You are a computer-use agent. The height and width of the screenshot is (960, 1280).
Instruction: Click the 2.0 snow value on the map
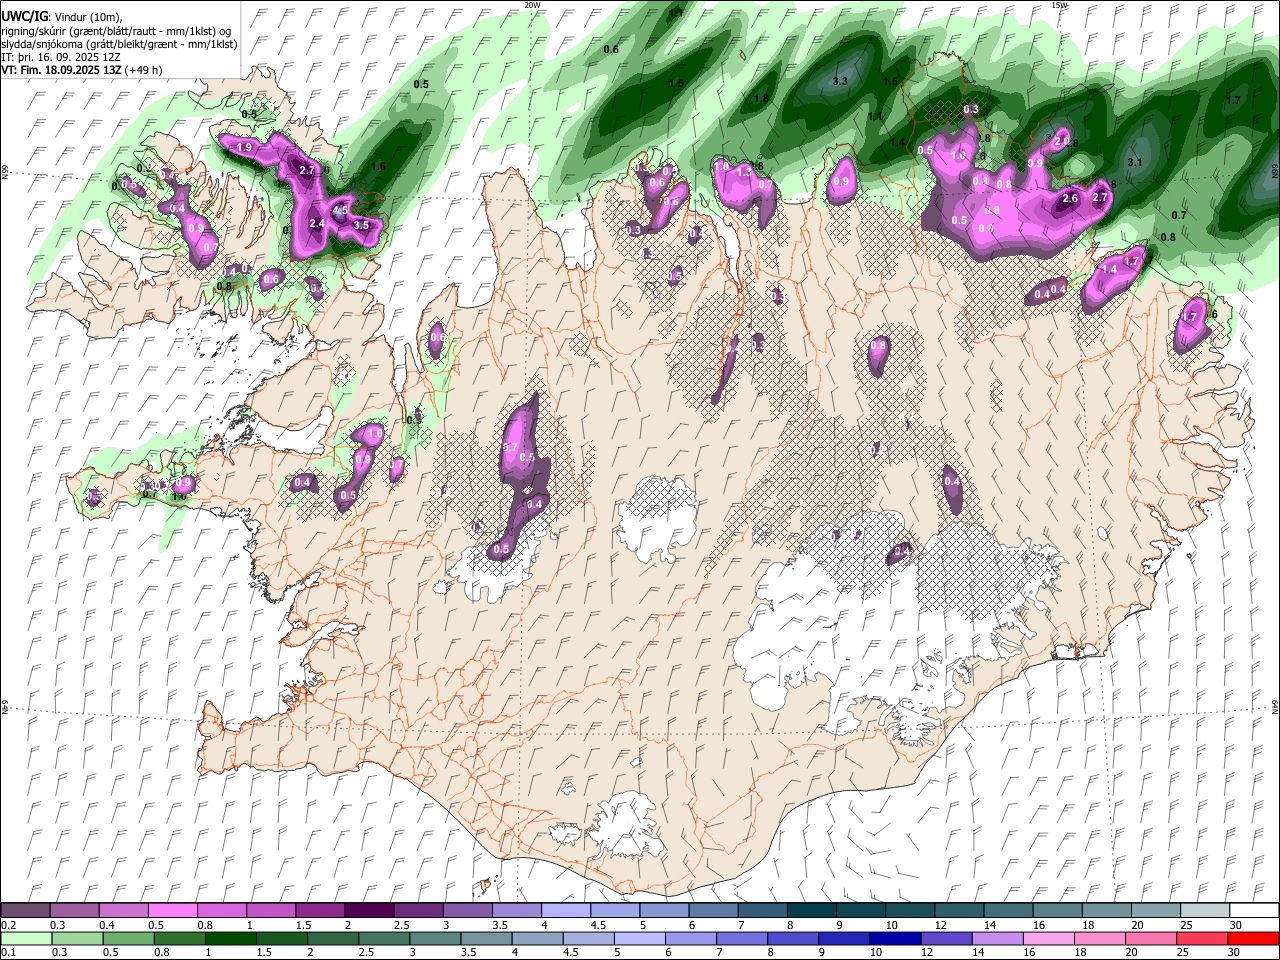(x=1062, y=141)
